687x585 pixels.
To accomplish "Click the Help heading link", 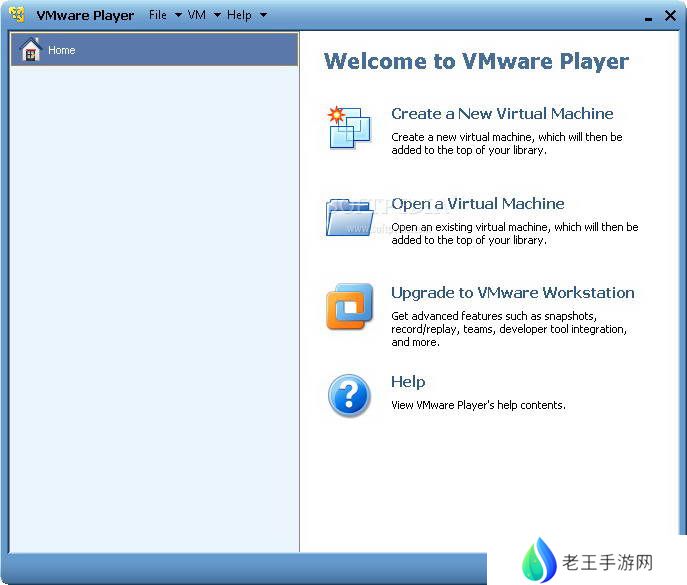I will pyautogui.click(x=408, y=382).
